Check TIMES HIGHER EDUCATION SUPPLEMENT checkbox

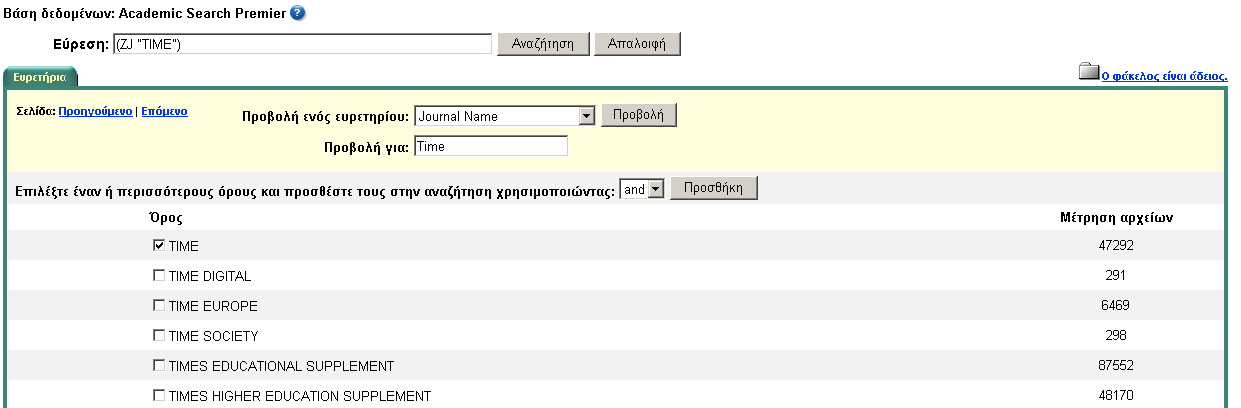coord(159,395)
